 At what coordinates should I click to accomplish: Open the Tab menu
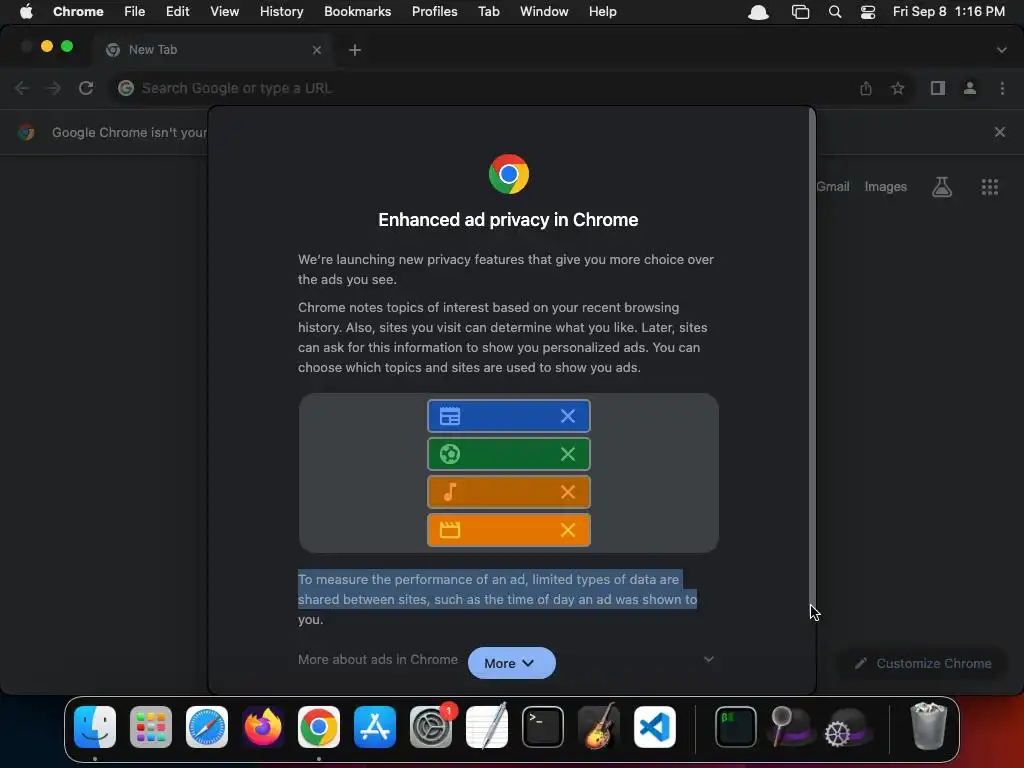click(488, 12)
